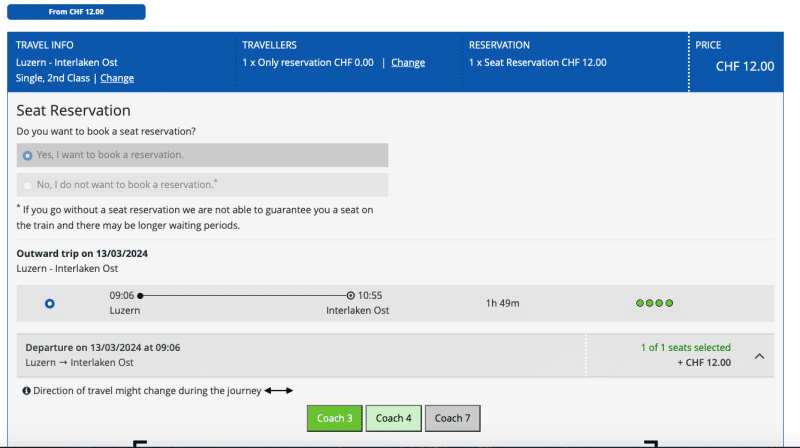800x448 pixels.
Task: Switch to Coach 3 tab
Action: pos(335,418)
